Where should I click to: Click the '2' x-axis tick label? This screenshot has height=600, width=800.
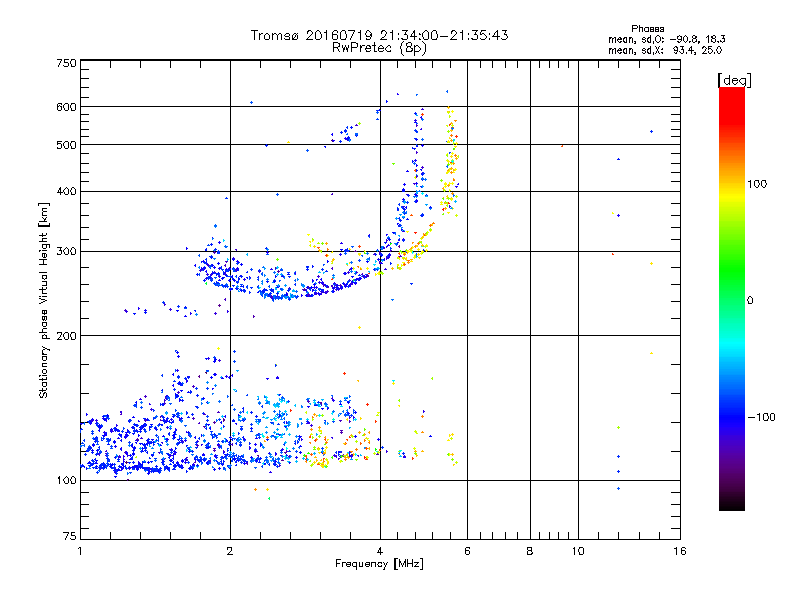pos(230,551)
